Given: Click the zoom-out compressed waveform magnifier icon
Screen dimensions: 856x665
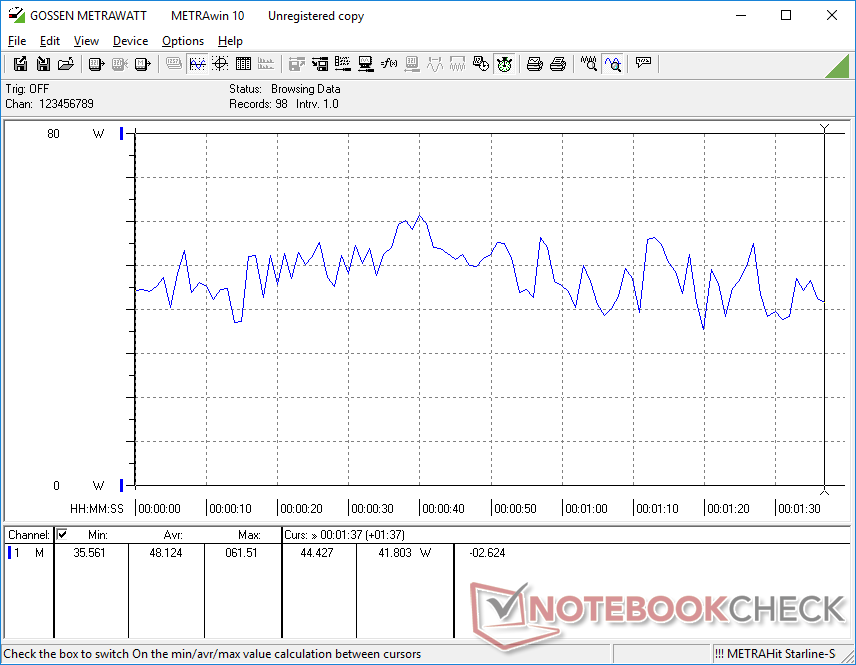Looking at the screenshot, I should (588, 64).
